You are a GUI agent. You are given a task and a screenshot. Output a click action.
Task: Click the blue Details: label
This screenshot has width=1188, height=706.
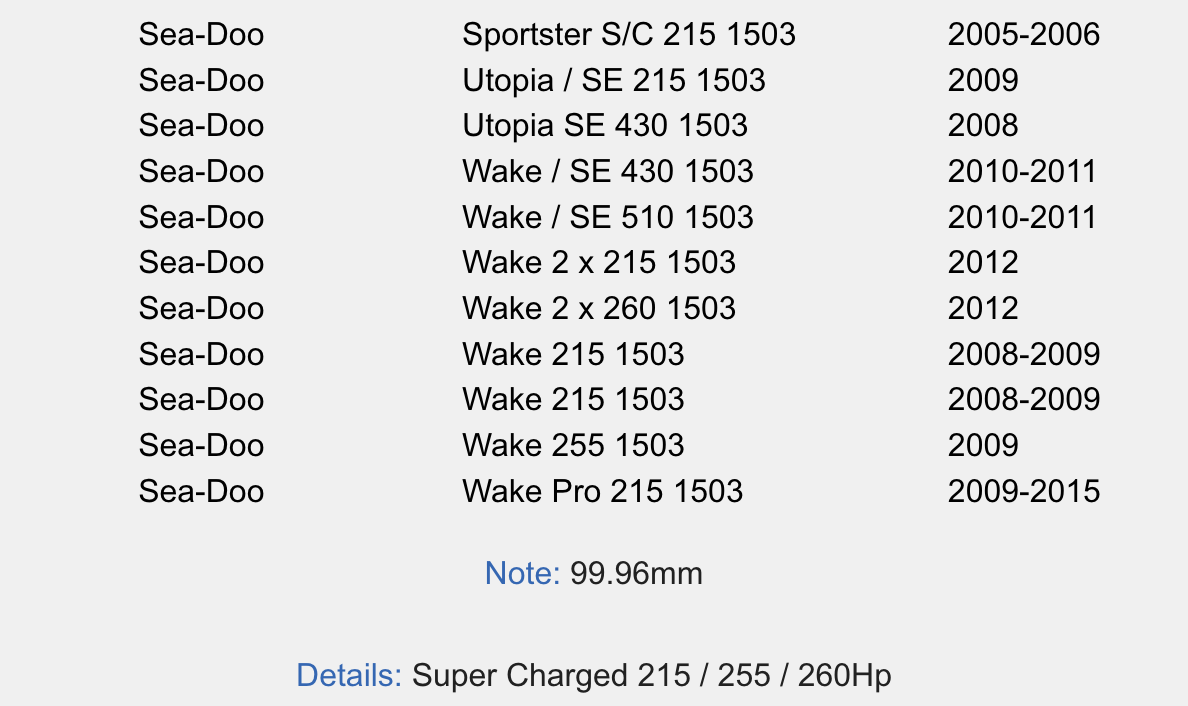349,675
